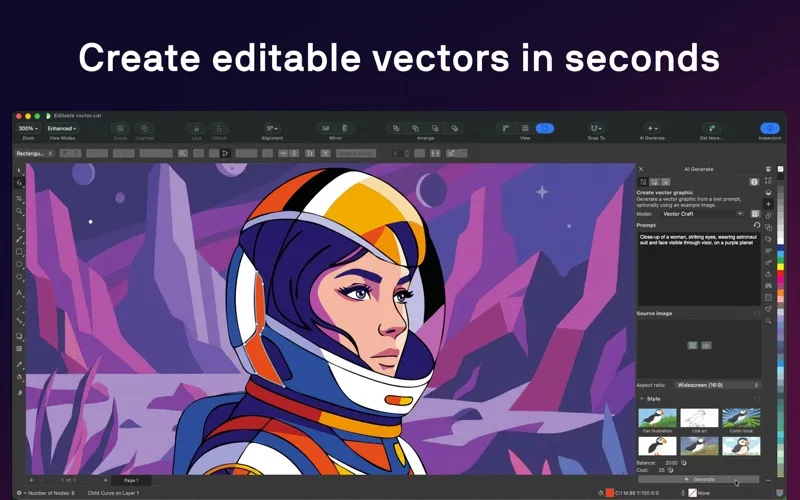Viewport: 800px width, 500px height.
Task: Click the status bar gear icon
Action: point(19,493)
